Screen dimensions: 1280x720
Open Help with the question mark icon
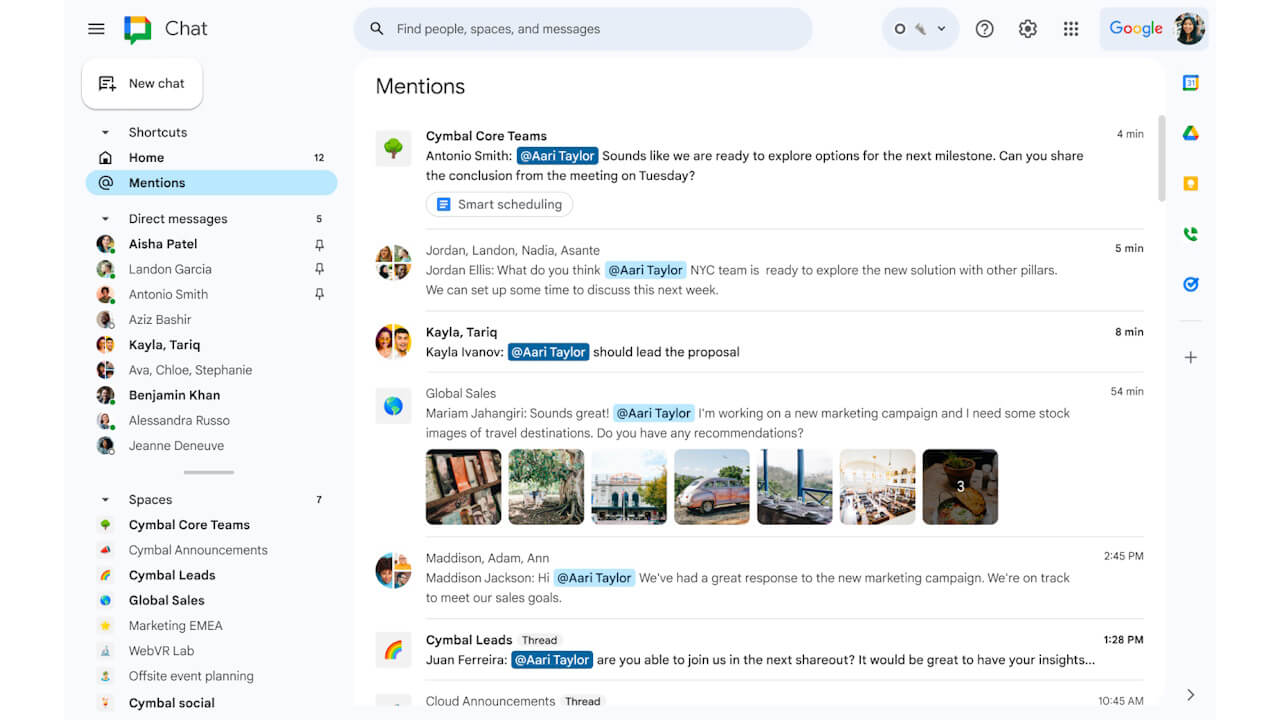click(984, 28)
